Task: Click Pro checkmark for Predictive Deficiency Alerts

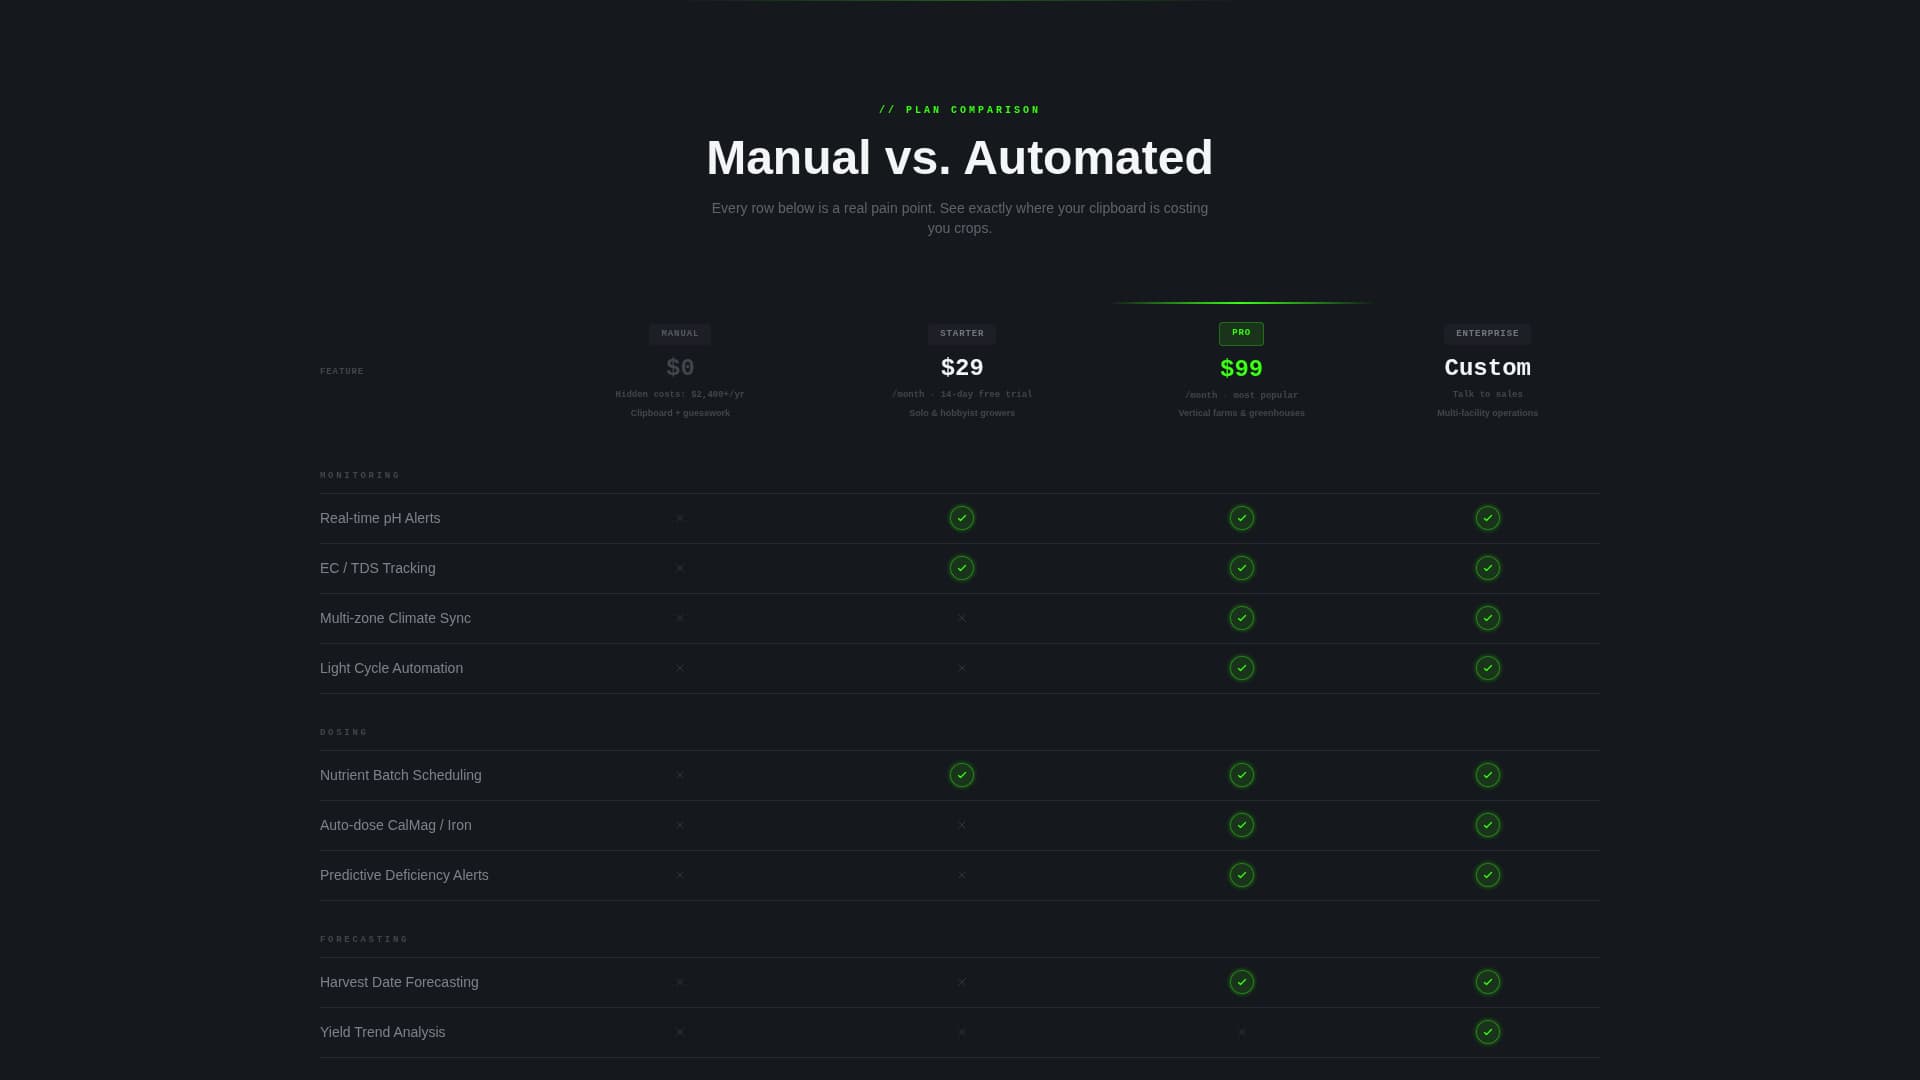Action: pos(1241,875)
